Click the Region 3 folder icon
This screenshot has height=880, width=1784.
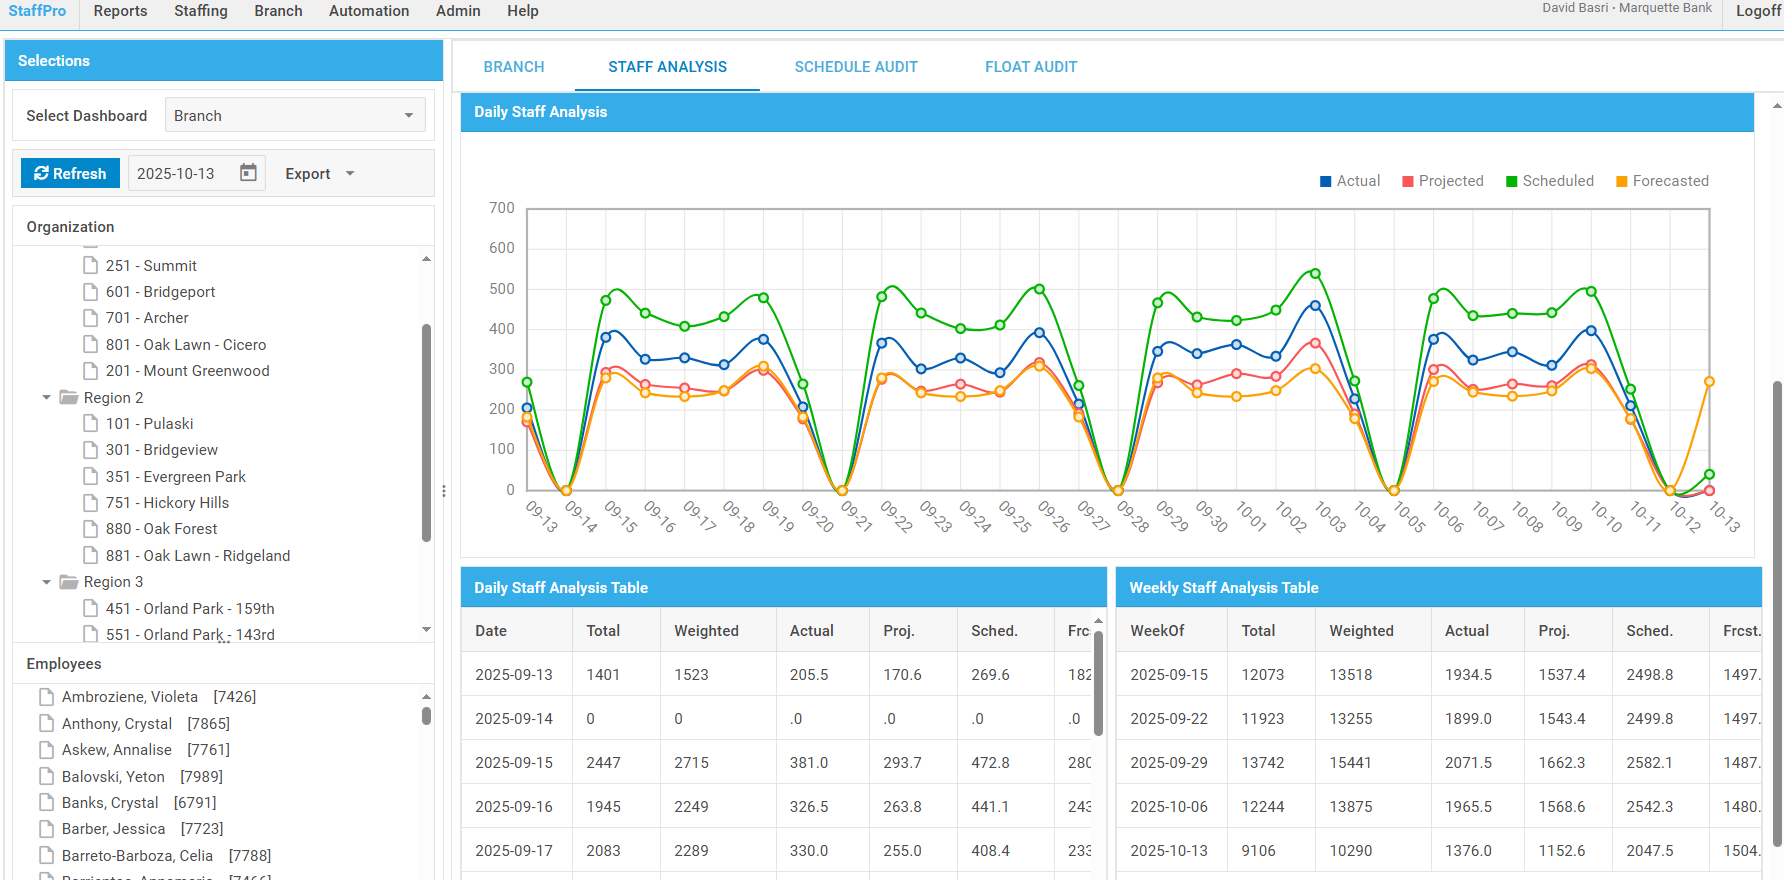tap(69, 582)
